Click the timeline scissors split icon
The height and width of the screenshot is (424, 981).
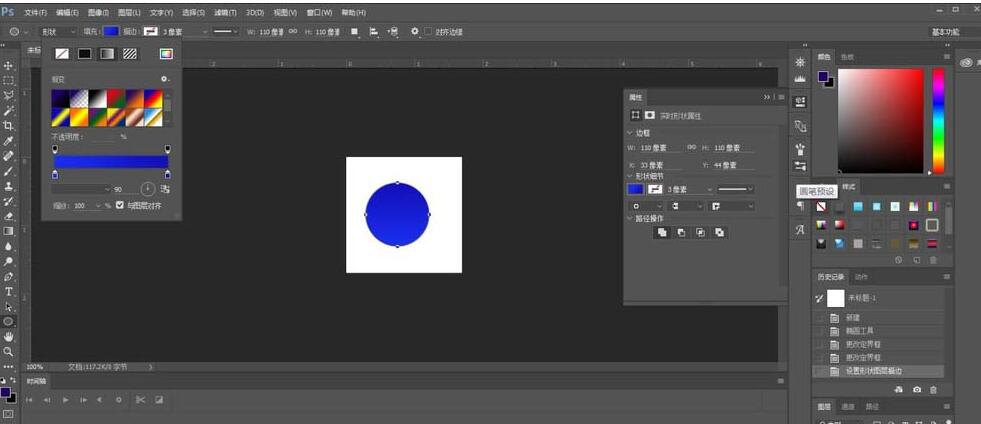point(140,400)
